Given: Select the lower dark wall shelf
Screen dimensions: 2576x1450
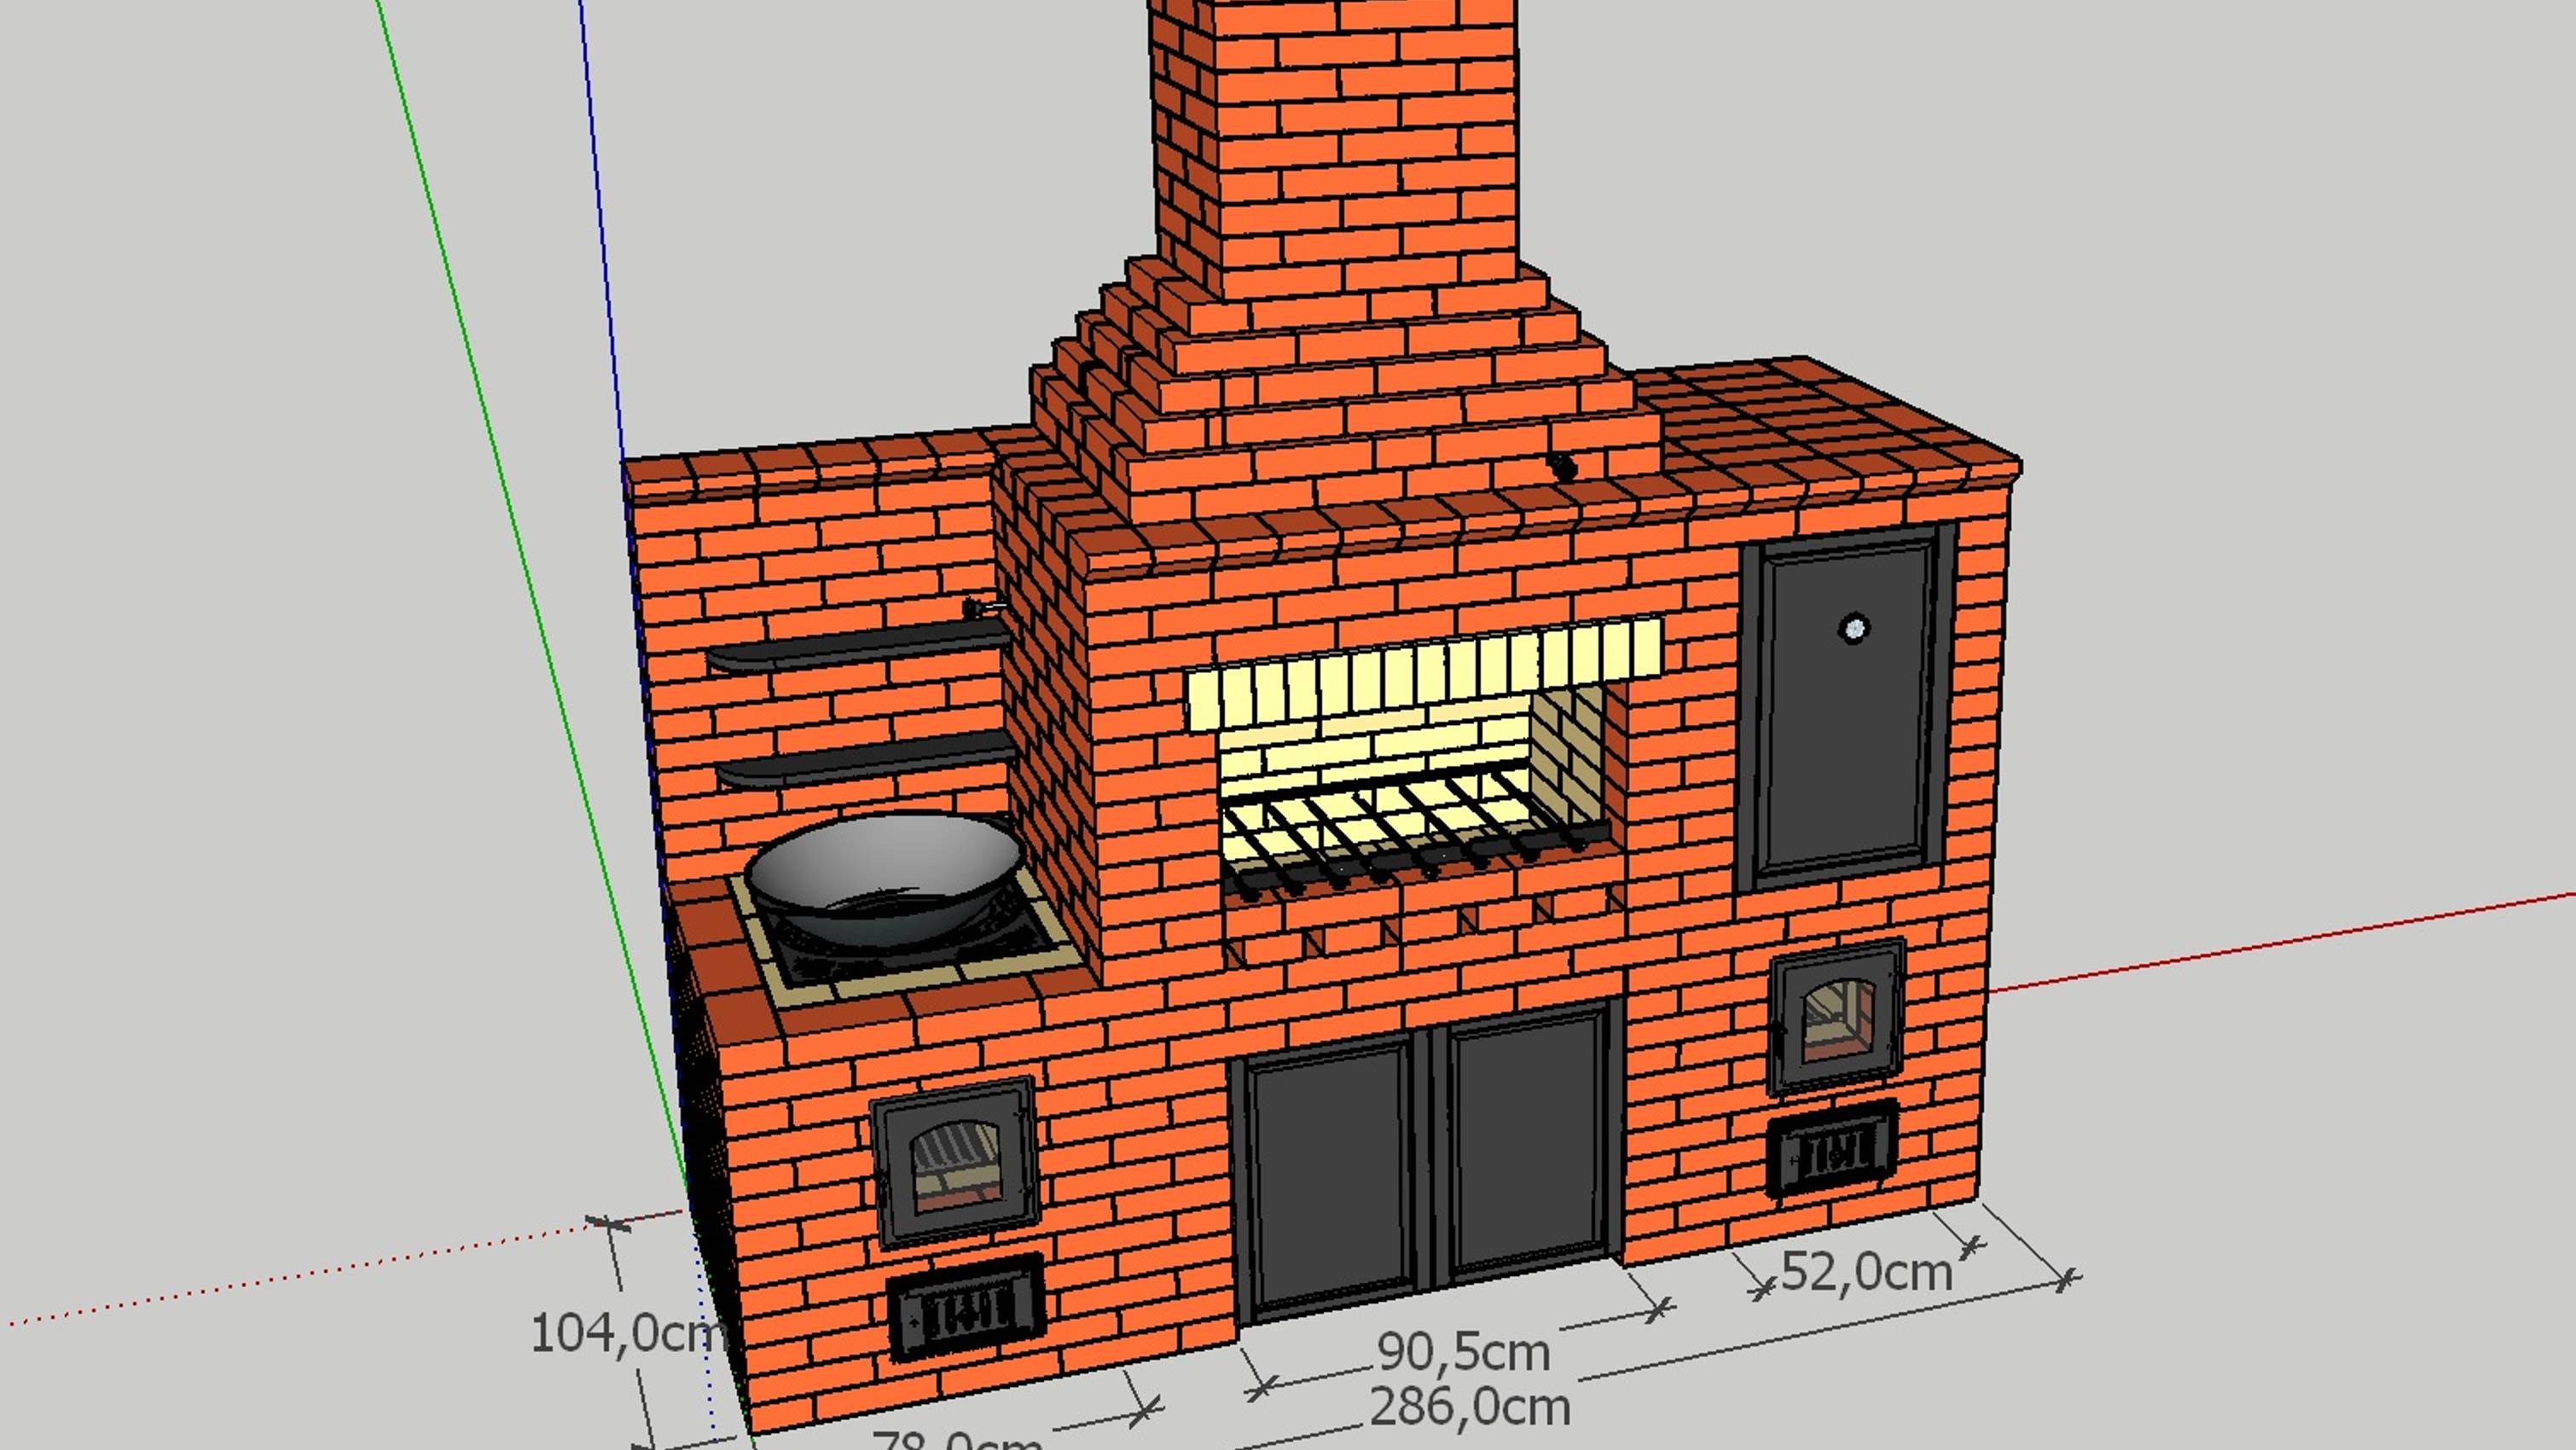Looking at the screenshot, I should (x=865, y=758).
